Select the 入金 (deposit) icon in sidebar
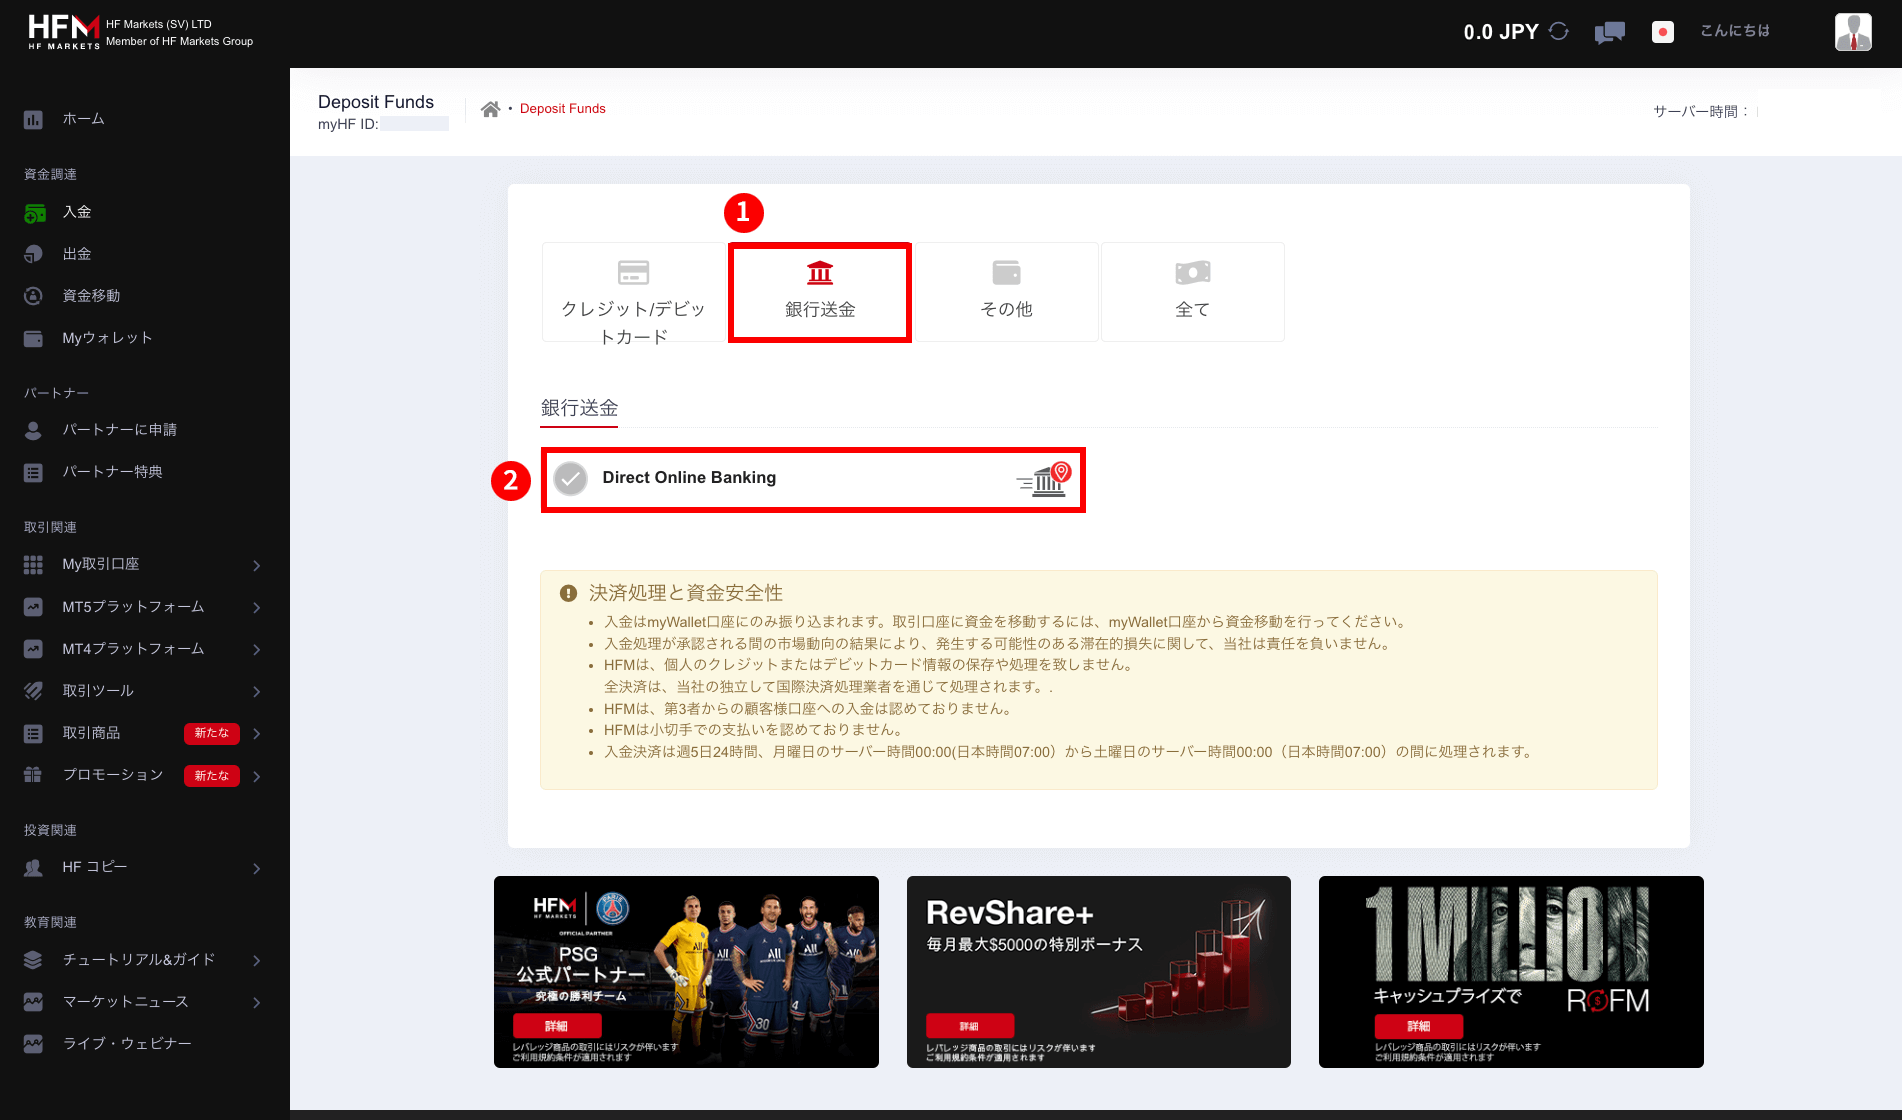This screenshot has height=1120, width=1902. [34, 211]
